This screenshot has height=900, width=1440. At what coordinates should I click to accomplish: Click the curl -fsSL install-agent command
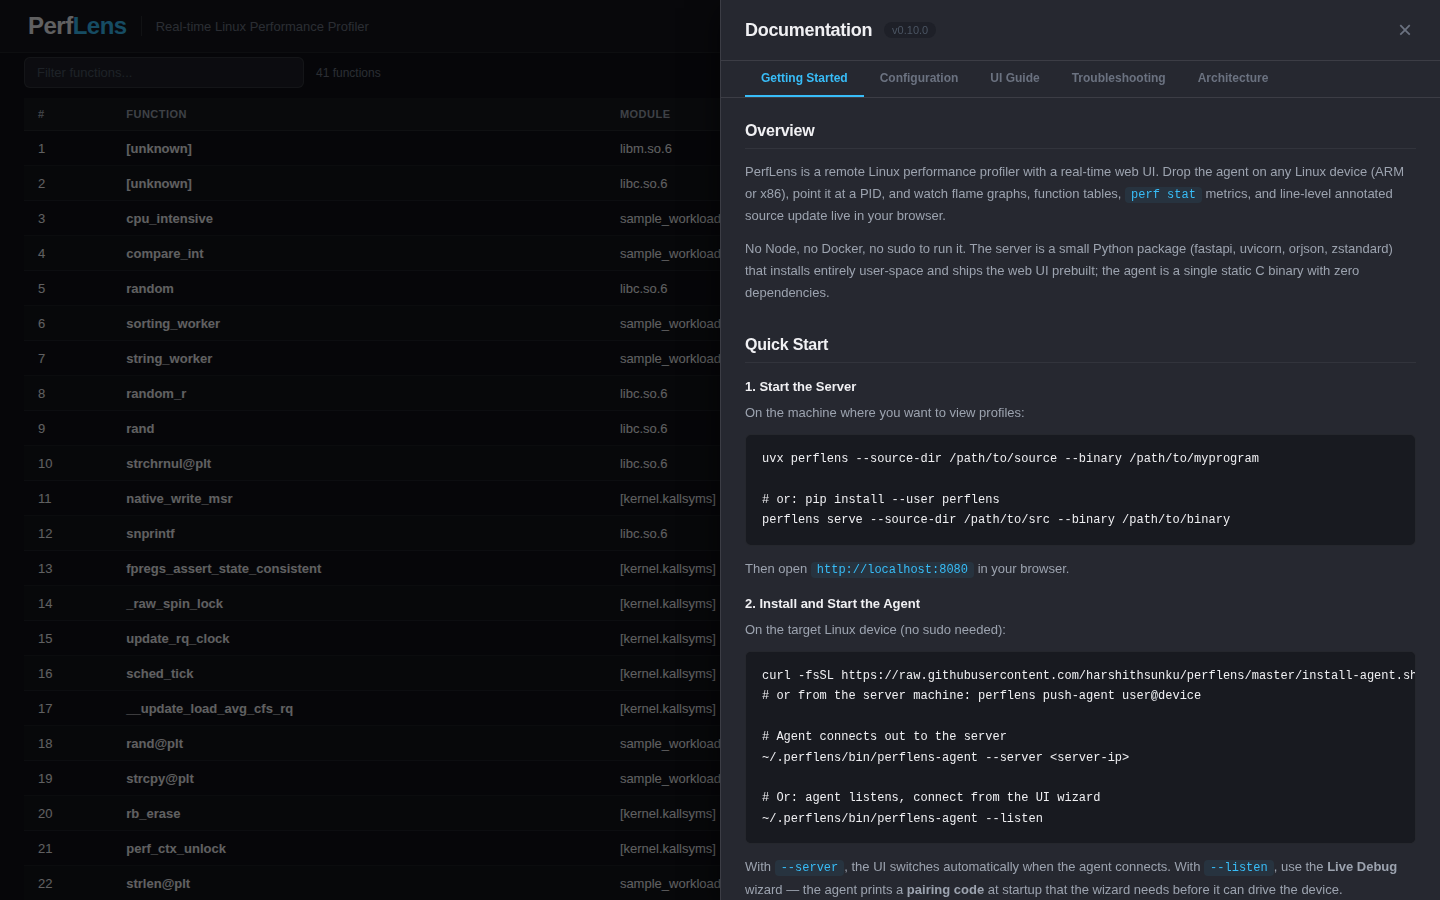[x=1088, y=676]
